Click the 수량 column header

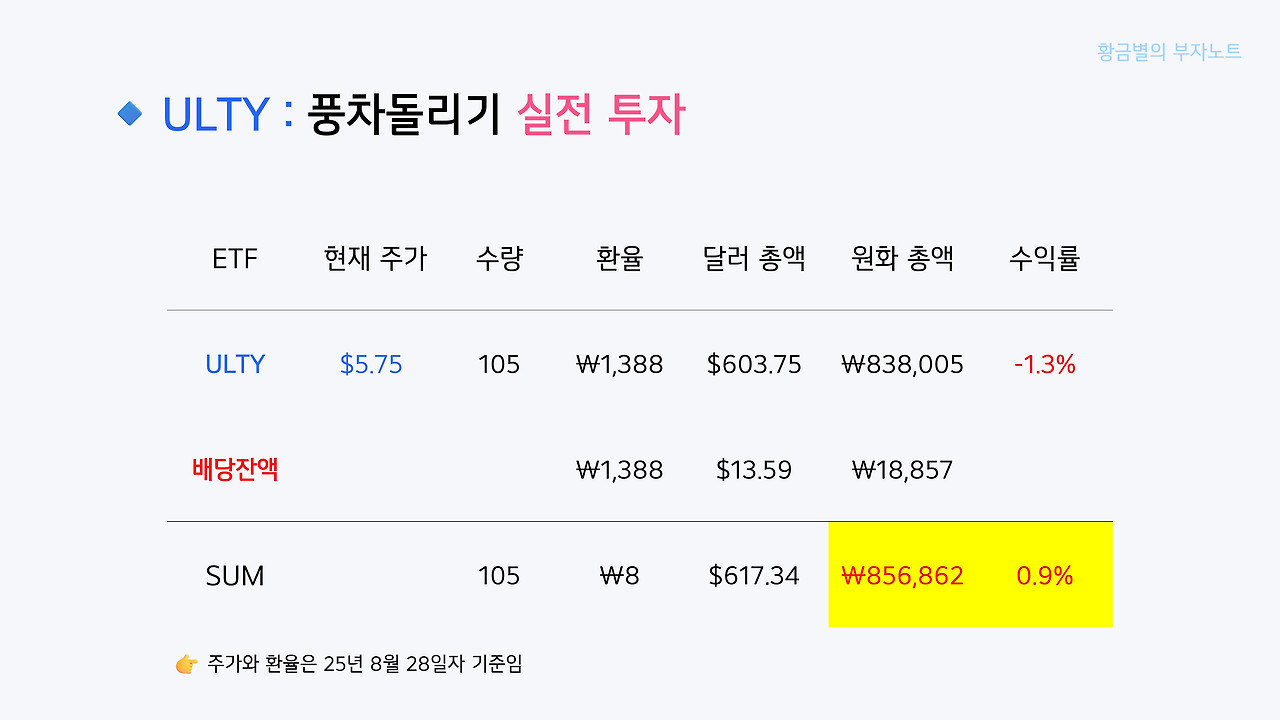(499, 259)
